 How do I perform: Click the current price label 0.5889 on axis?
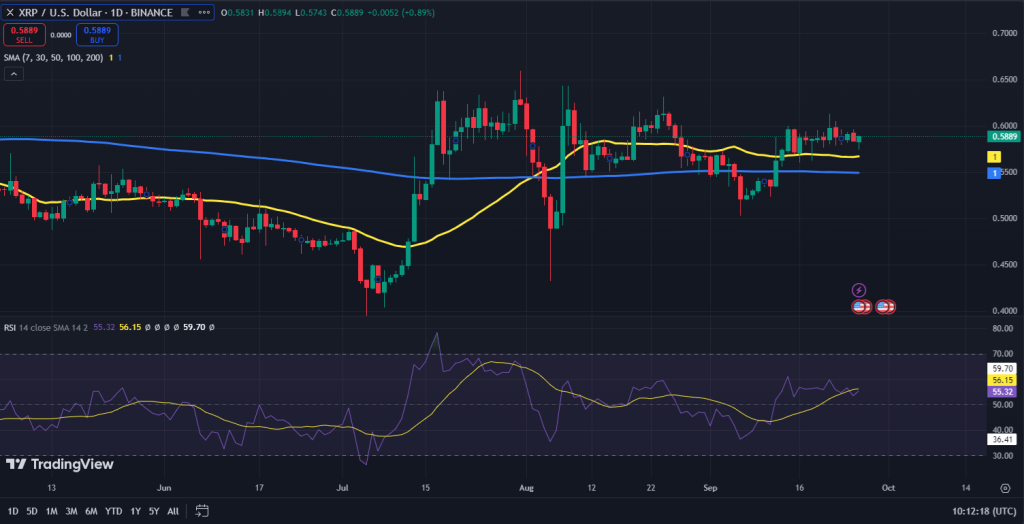point(1002,137)
